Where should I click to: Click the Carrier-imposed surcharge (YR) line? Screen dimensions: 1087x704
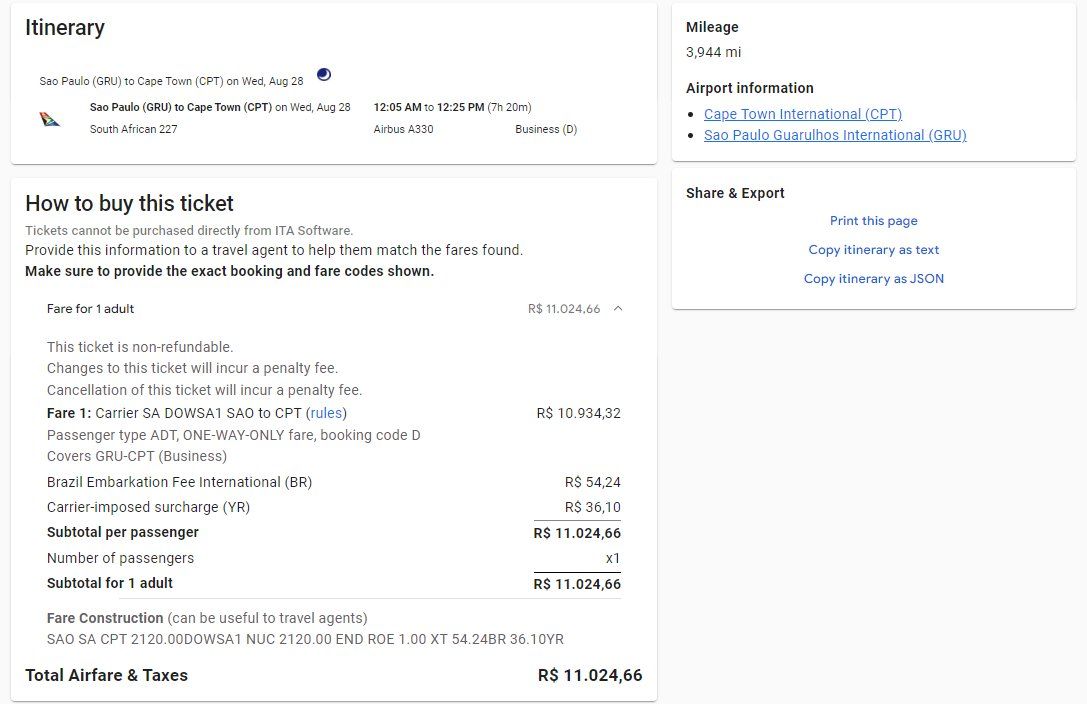click(148, 507)
